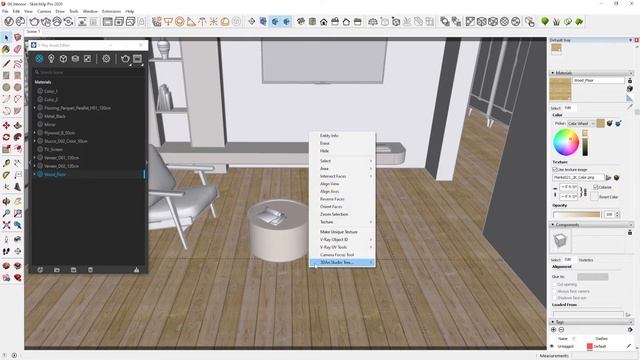Open the Geometry cube tab in Asset Editor
640x360 pixels.
(63, 59)
